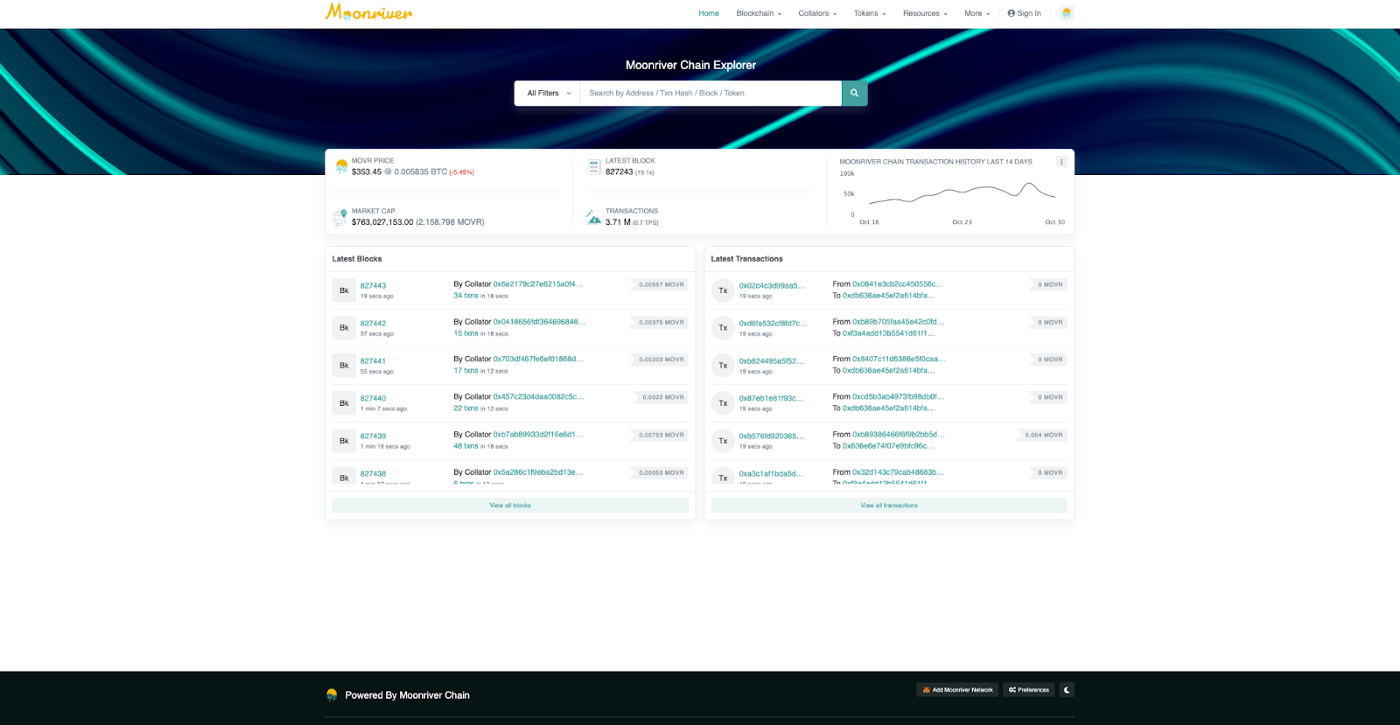Image resolution: width=1400 pixels, height=725 pixels.
Task: Open the All Filters dropdown
Action: [548, 93]
